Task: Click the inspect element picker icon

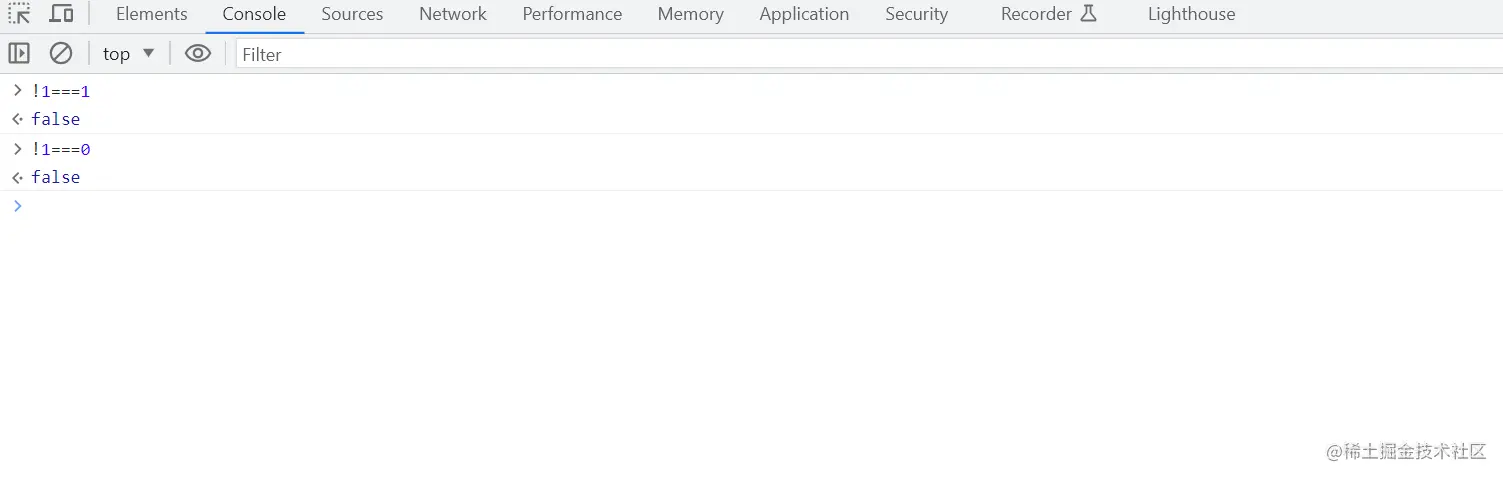Action: [19, 14]
